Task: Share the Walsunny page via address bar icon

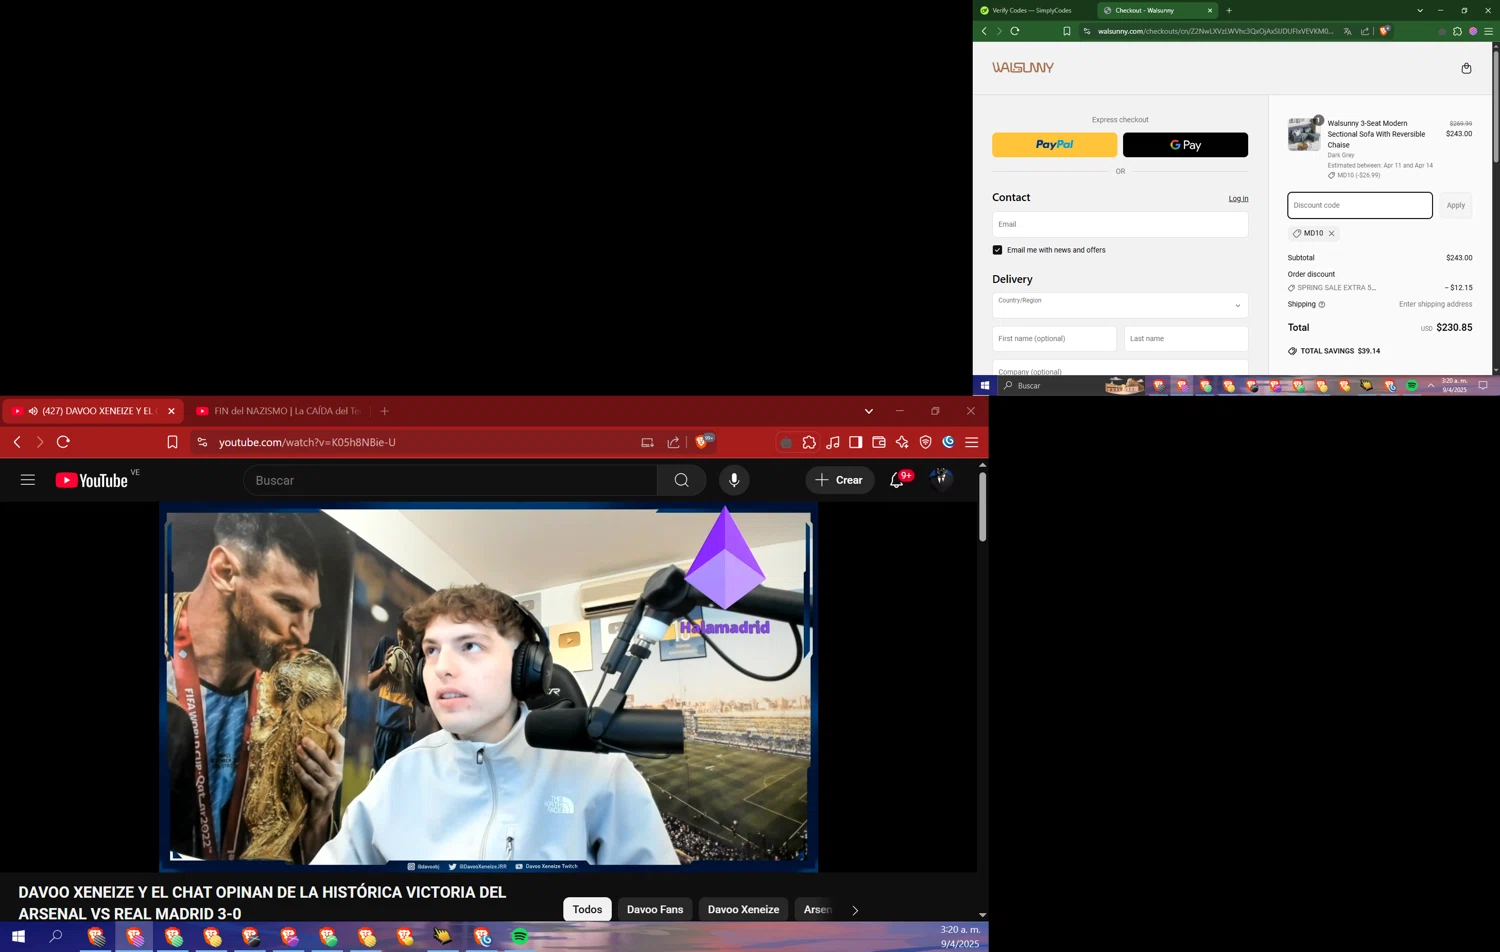Action: pos(1365,31)
